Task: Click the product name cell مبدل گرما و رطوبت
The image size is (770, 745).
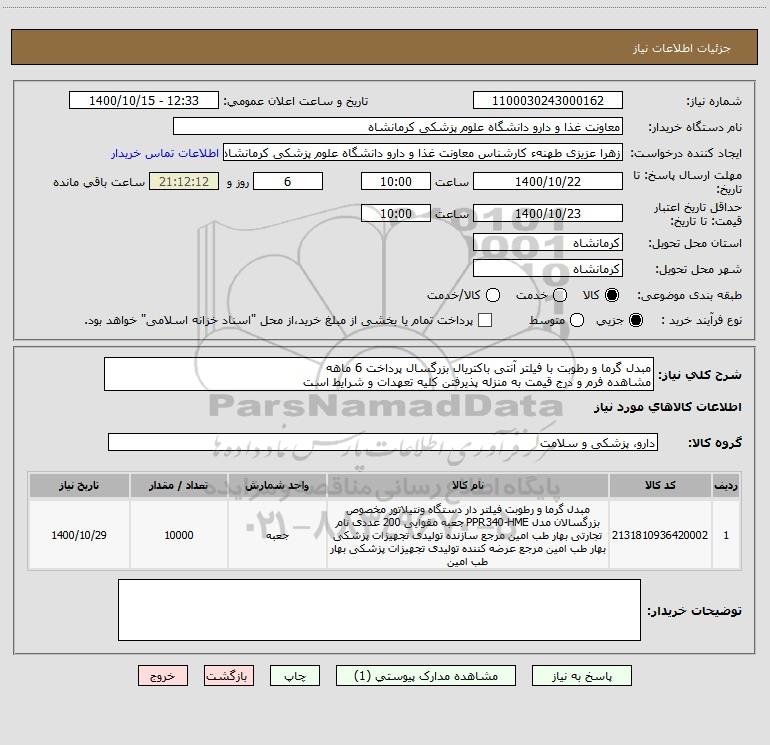Action: coord(468,535)
